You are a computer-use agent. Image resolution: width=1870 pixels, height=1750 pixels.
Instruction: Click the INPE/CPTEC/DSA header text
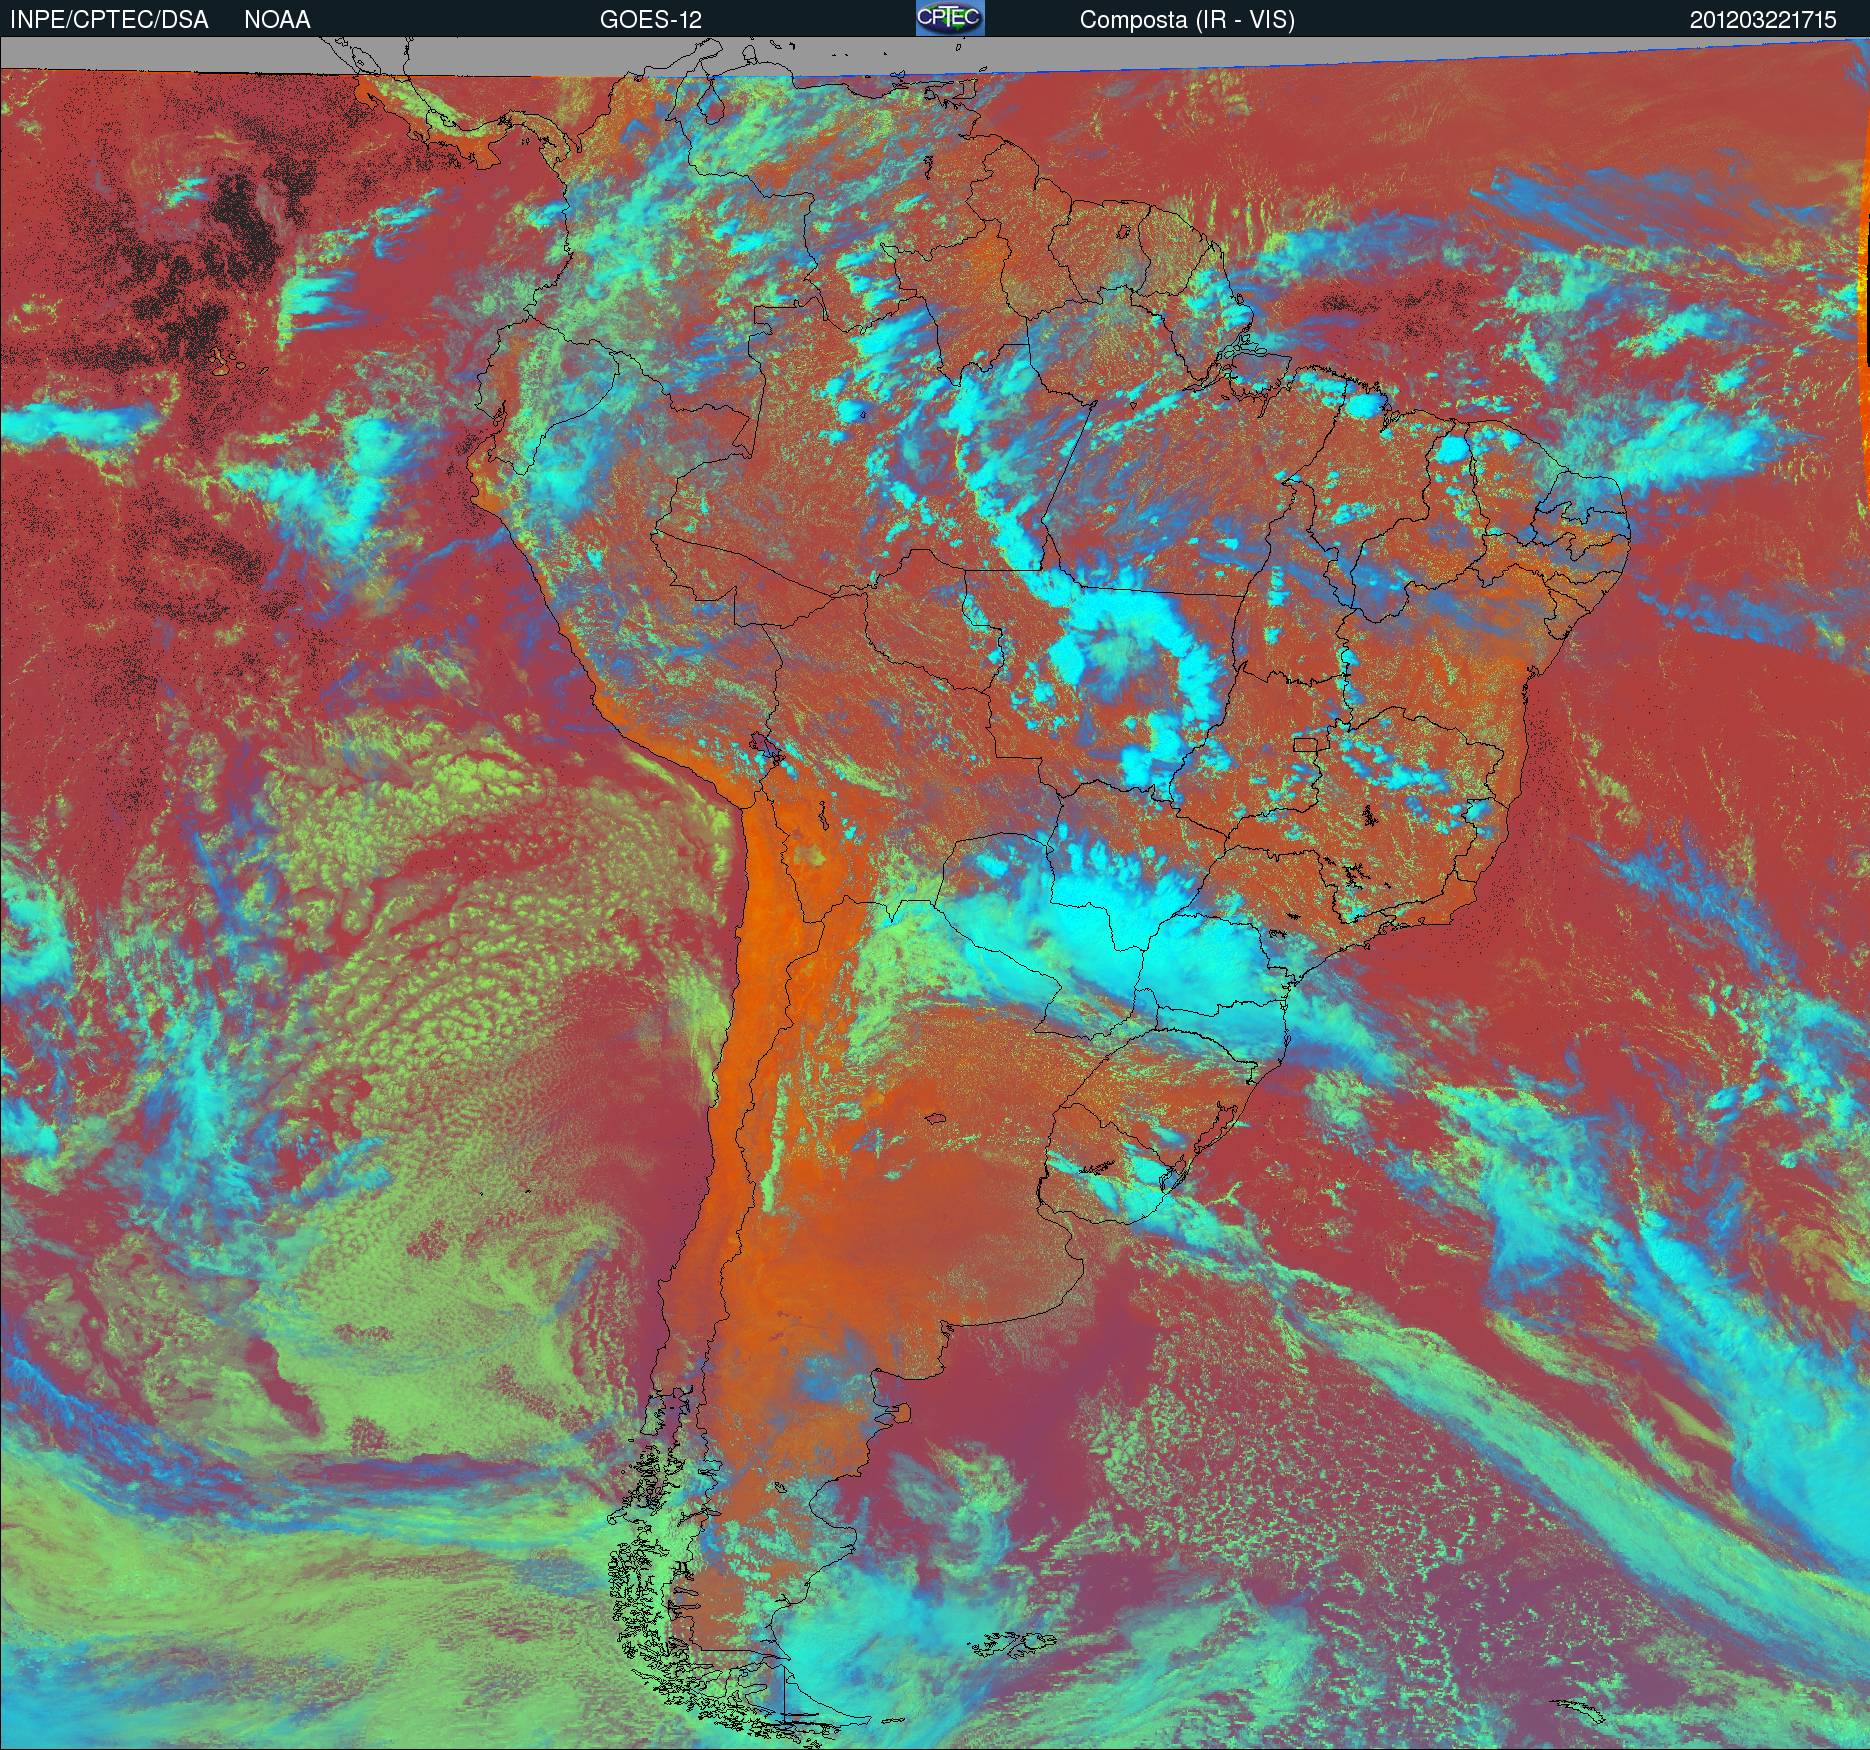click(109, 20)
